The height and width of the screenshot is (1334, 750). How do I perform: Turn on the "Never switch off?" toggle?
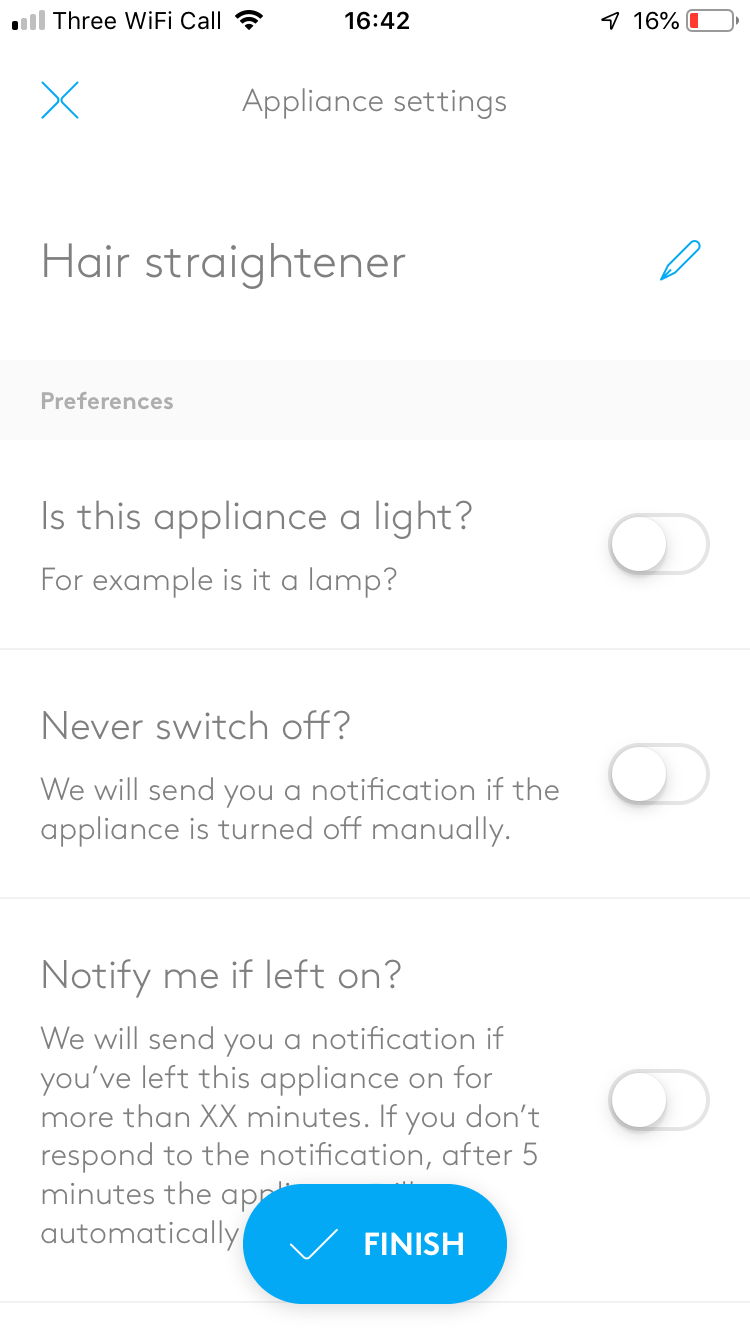(659, 774)
